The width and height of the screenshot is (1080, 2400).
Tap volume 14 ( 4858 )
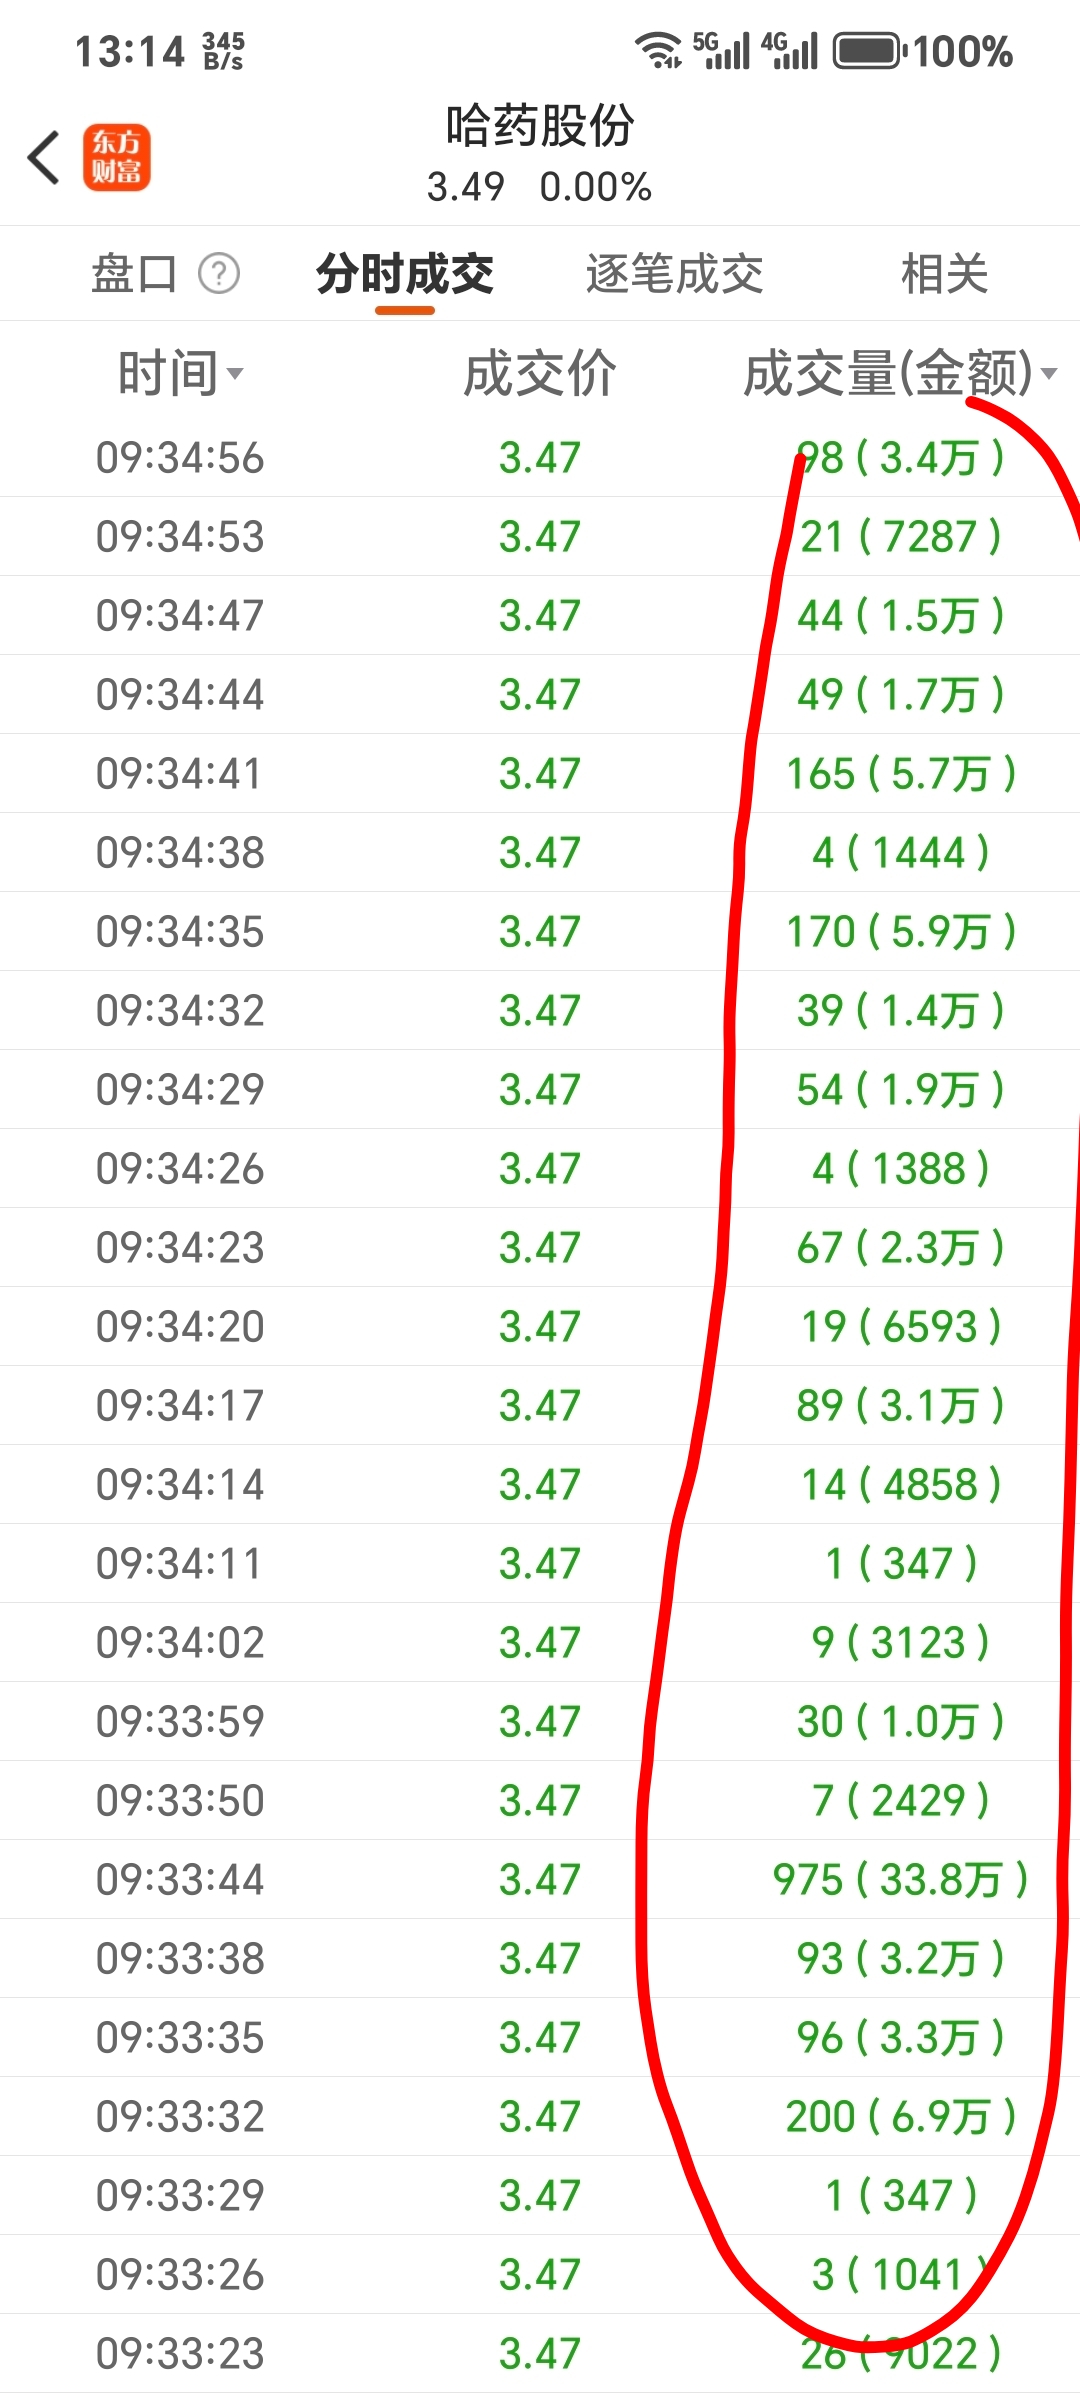tap(901, 1485)
